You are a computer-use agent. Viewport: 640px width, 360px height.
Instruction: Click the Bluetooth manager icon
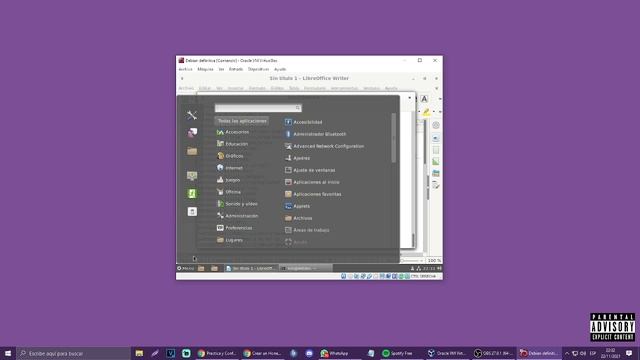click(x=288, y=134)
